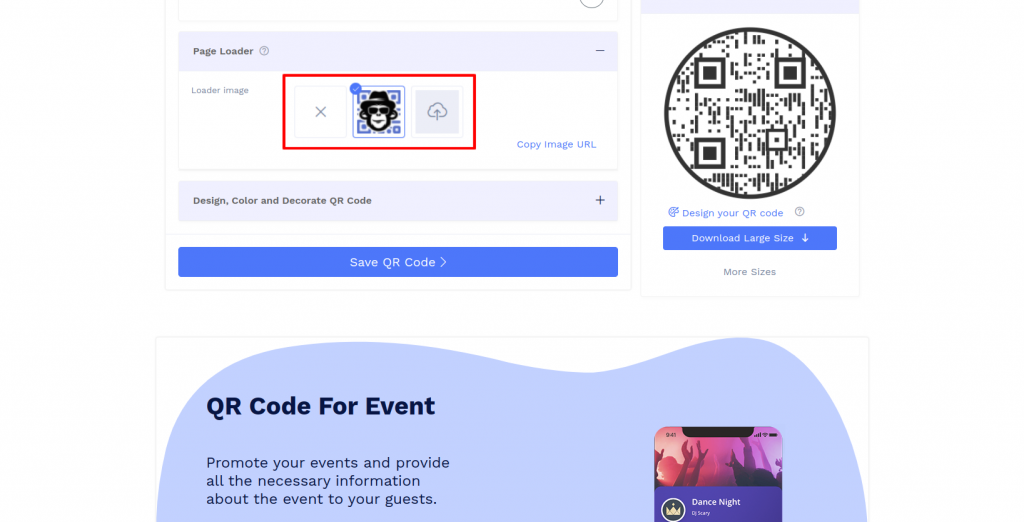Click the blue checkmark on selected loader
The height and width of the screenshot is (522, 1024).
pos(355,89)
